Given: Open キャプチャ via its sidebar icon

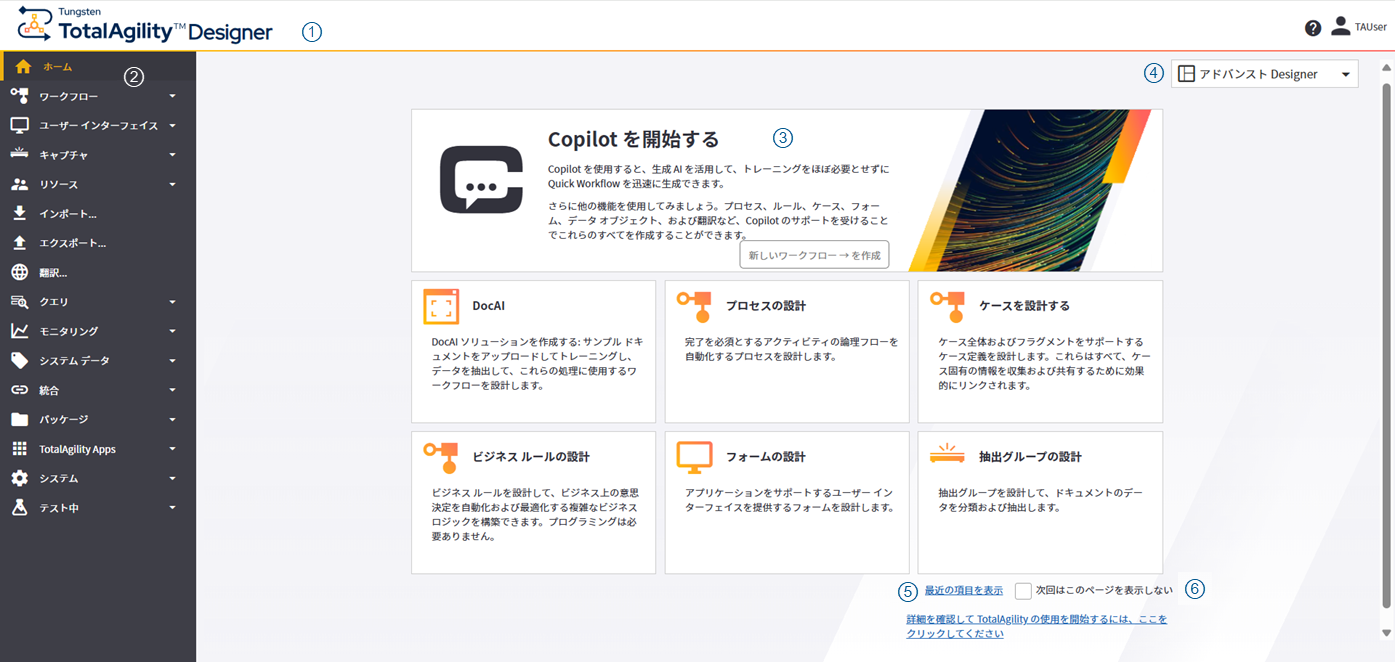Looking at the screenshot, I should pyautogui.click(x=22, y=154).
